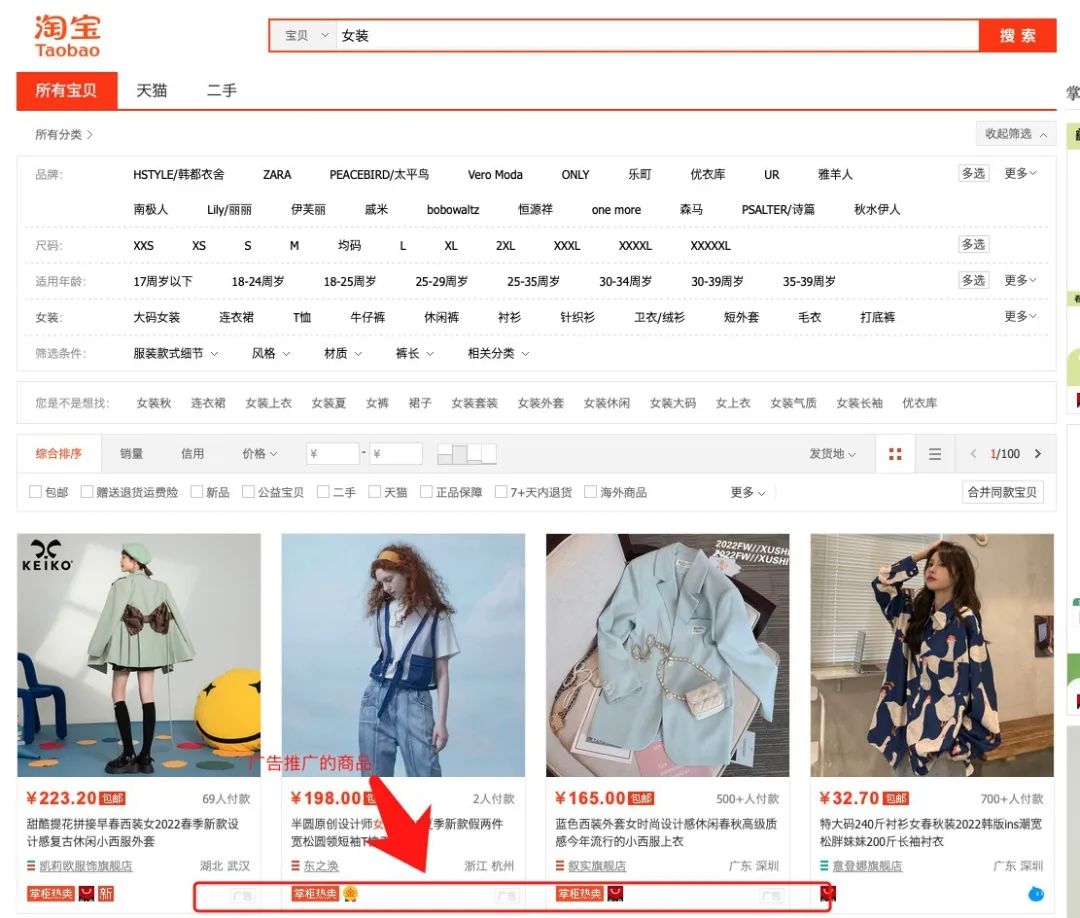The height and width of the screenshot is (918, 1080).
Task: Go to next results page arrow
Action: click(1037, 454)
